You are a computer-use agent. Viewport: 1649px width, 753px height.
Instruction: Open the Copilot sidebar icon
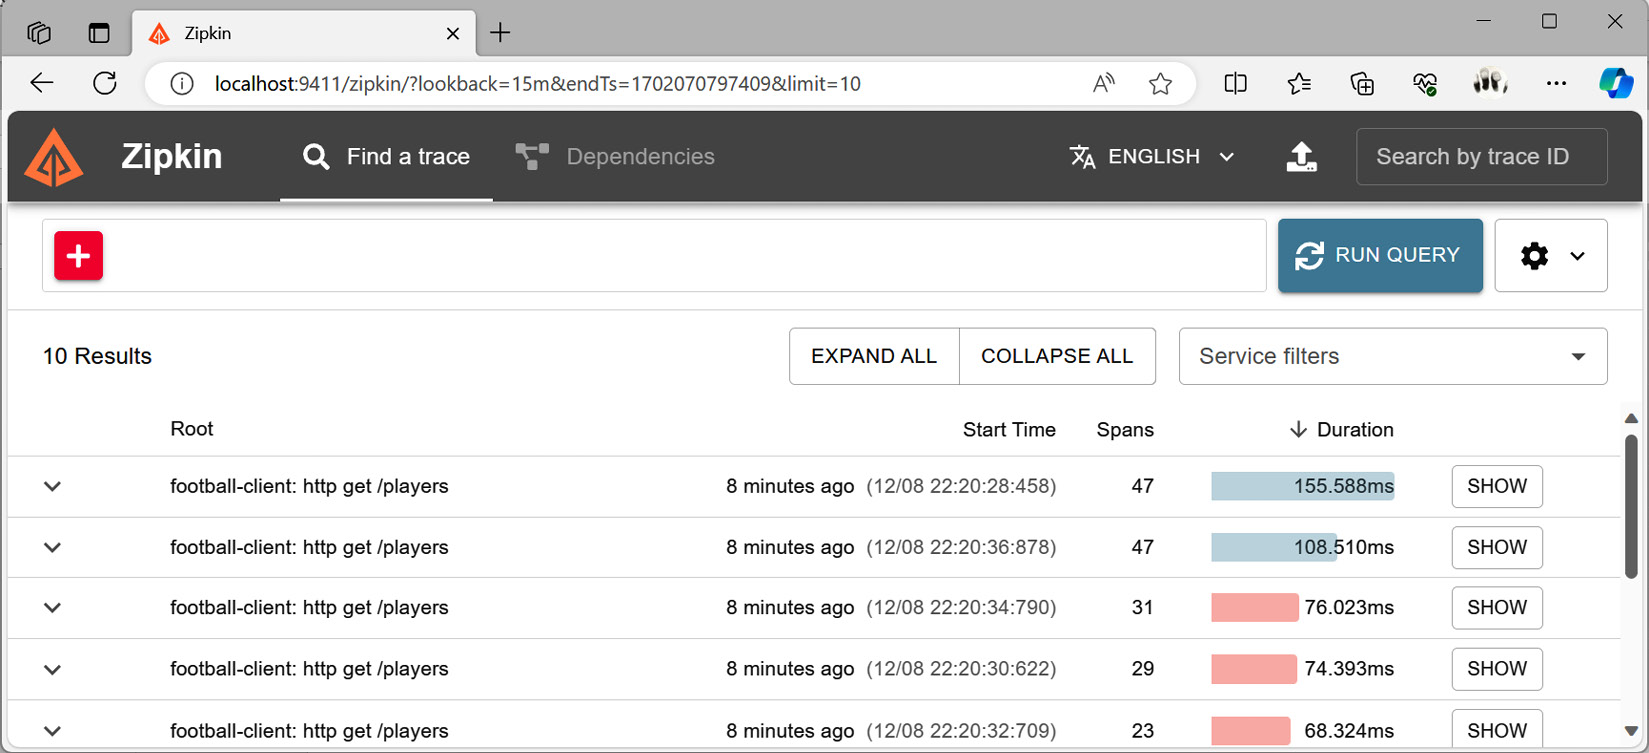(x=1616, y=84)
